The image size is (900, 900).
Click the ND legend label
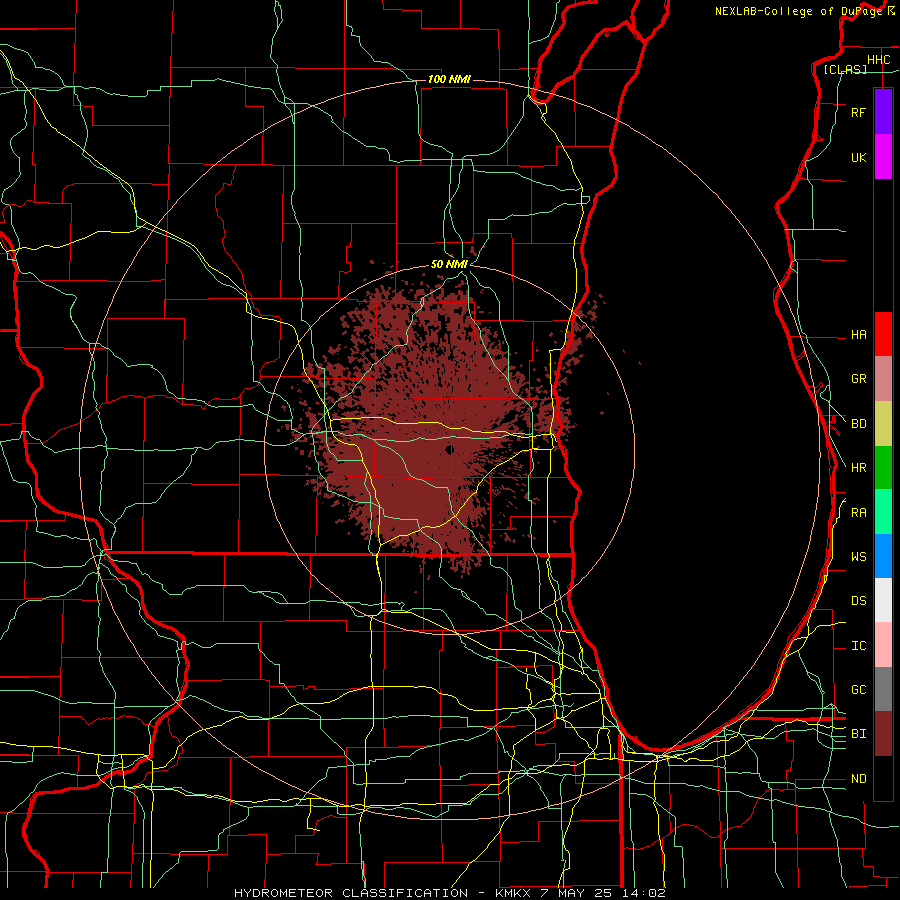point(858,779)
